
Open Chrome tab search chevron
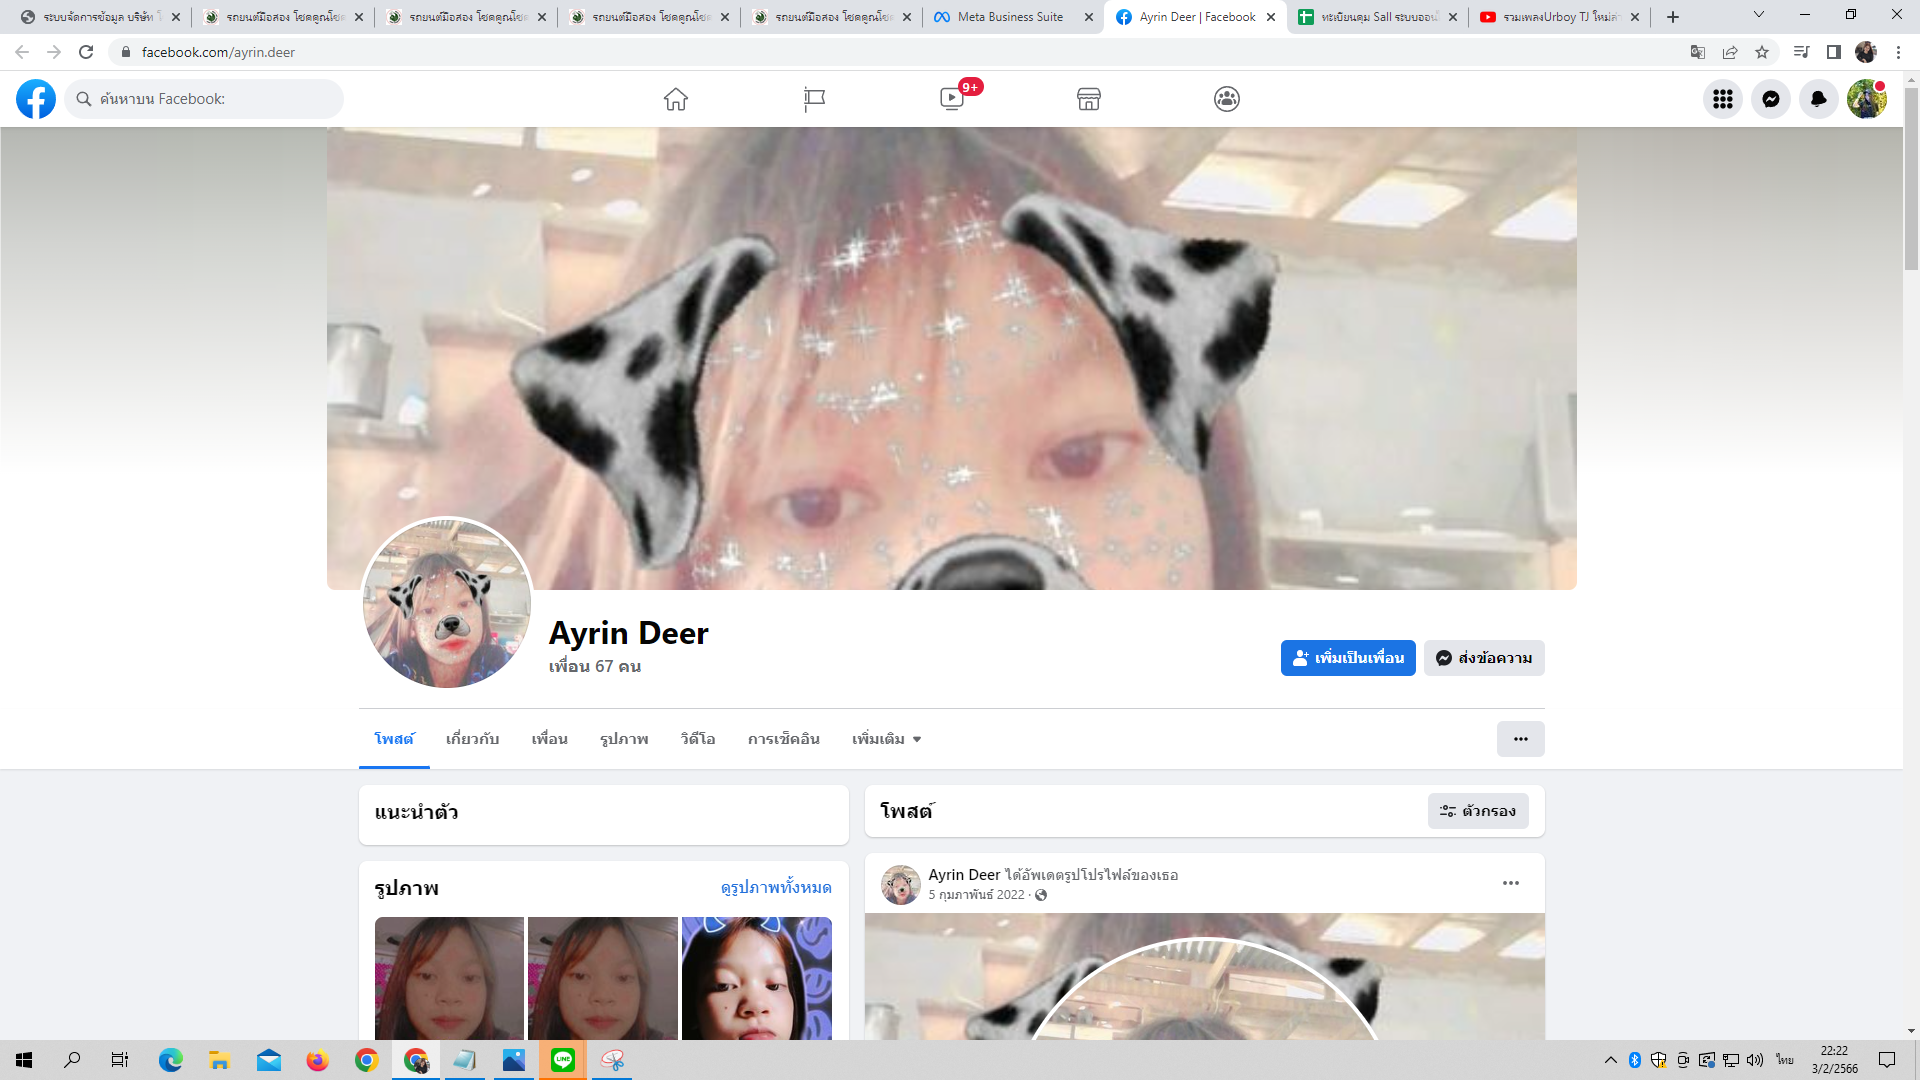[1759, 15]
